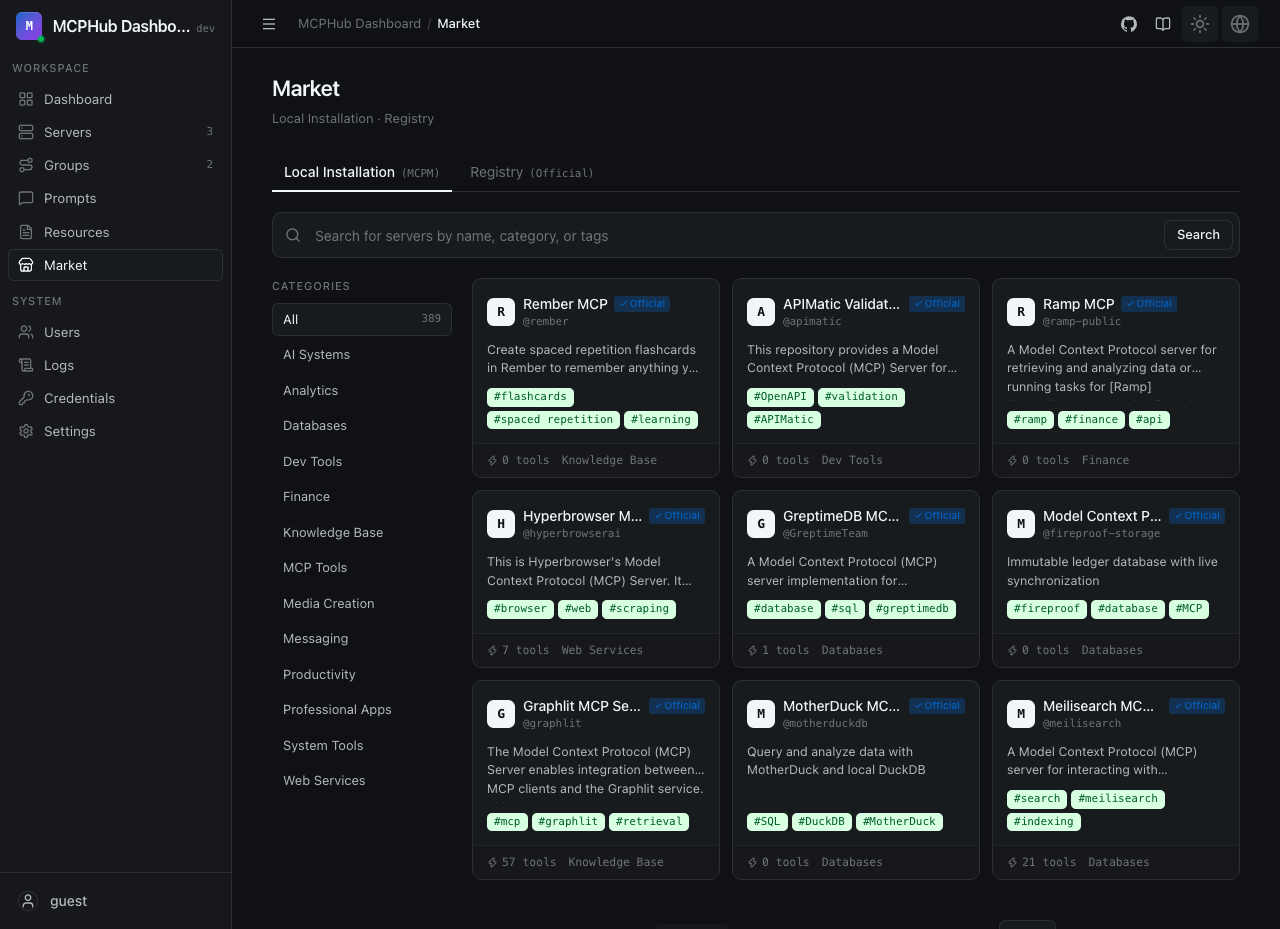
Task: Switch to the Local Installation tab
Action: tap(362, 172)
